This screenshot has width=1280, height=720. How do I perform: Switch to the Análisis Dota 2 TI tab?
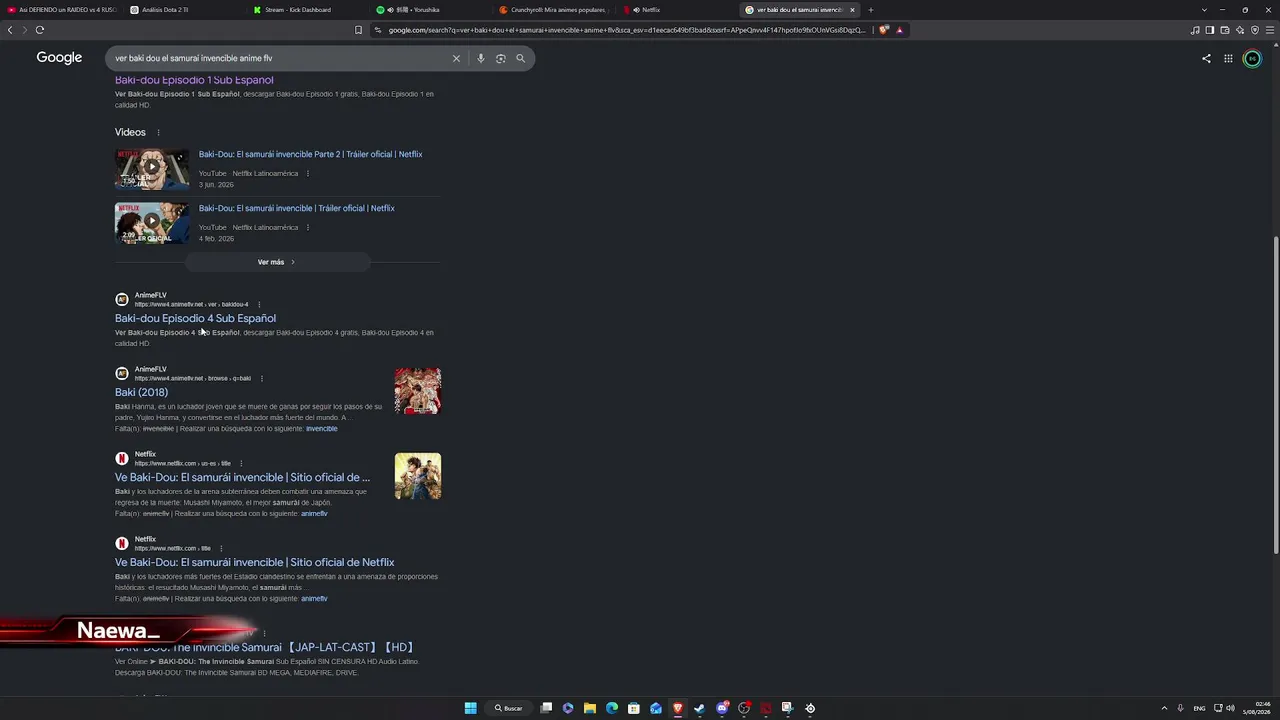[183, 10]
